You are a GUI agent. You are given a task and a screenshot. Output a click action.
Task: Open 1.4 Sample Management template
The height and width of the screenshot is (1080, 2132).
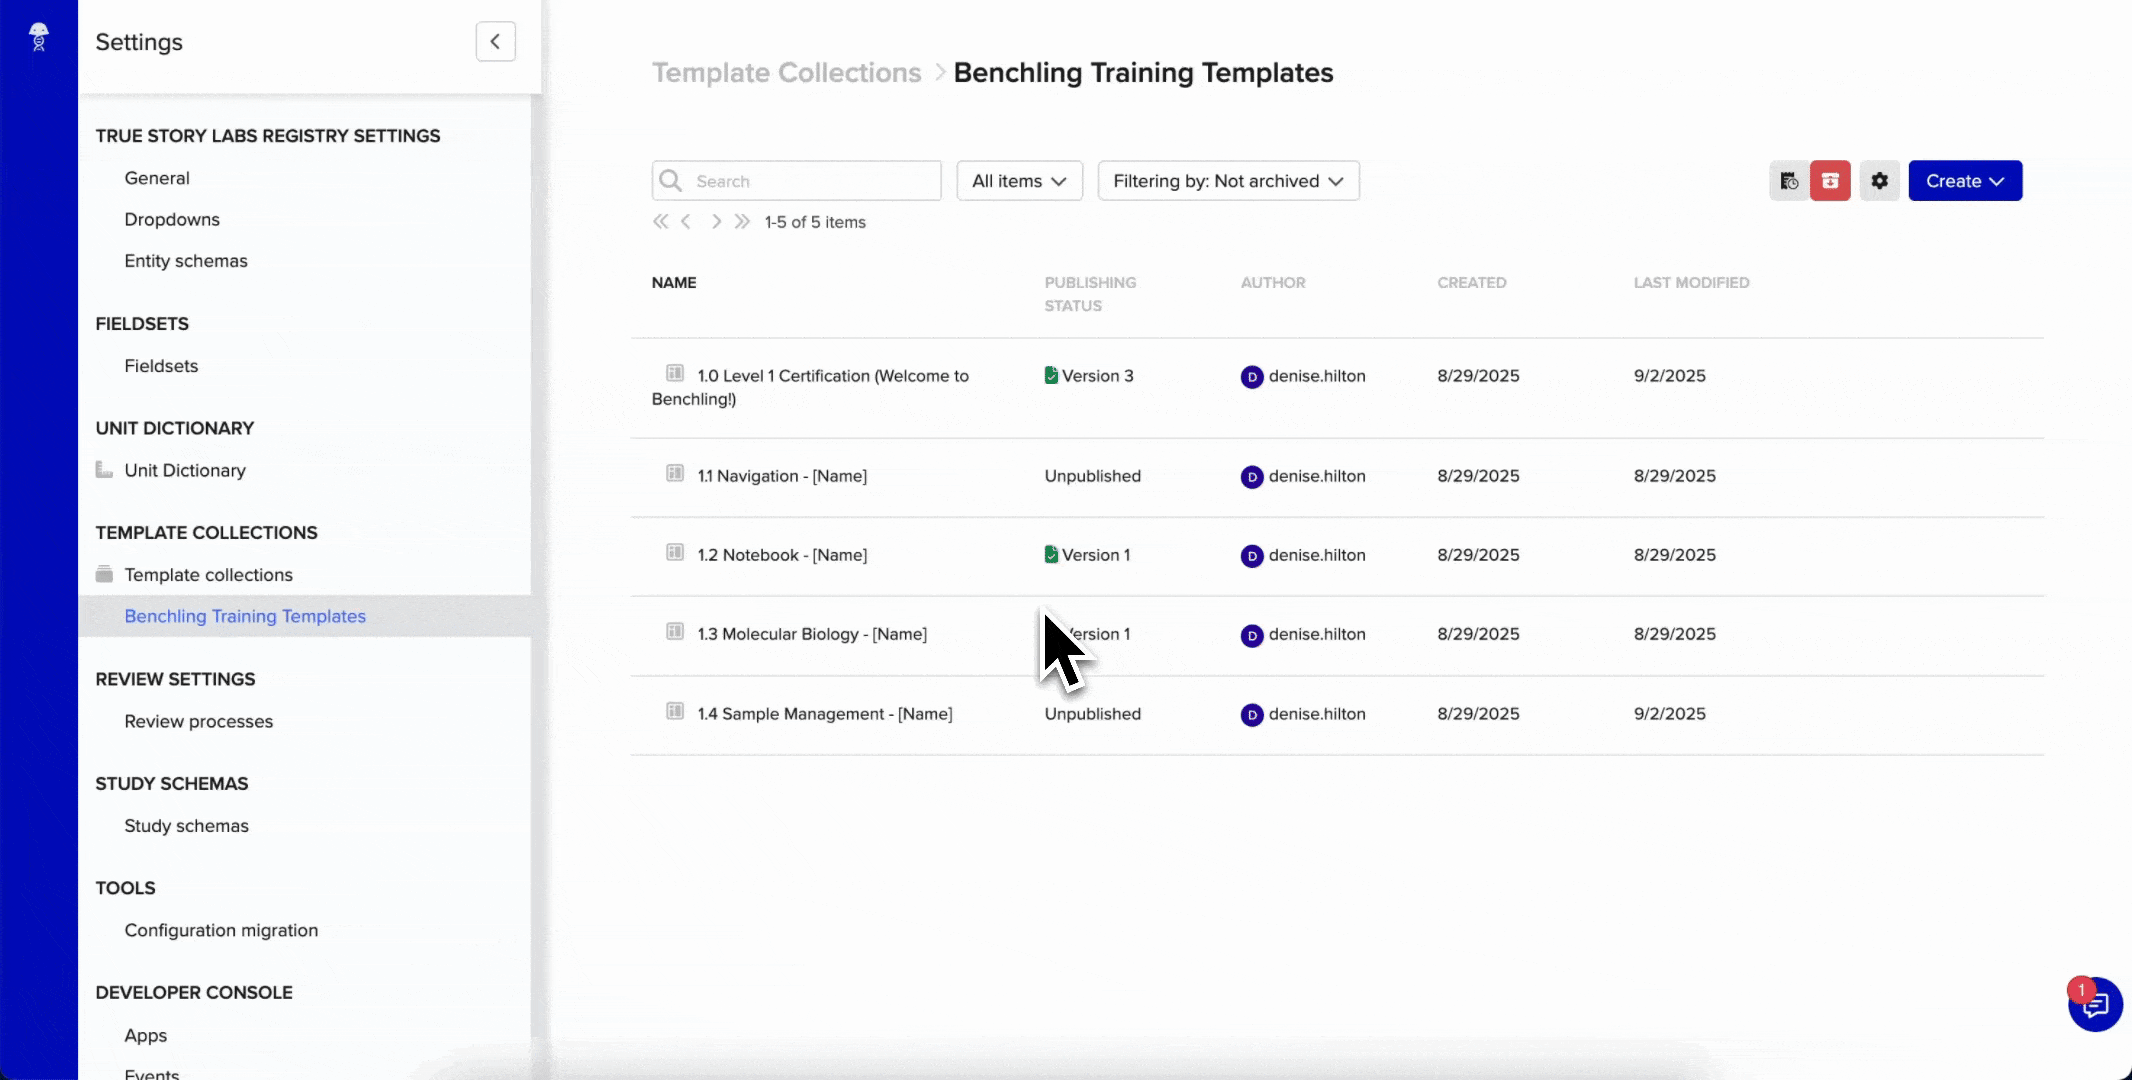tap(824, 714)
